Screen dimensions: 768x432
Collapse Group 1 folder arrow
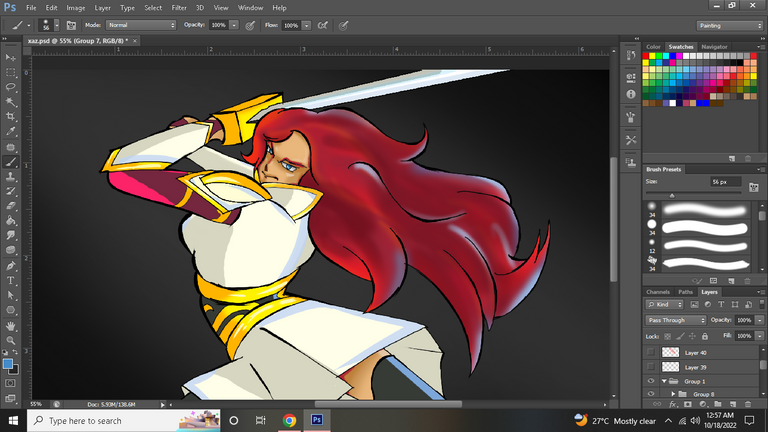pyautogui.click(x=664, y=381)
